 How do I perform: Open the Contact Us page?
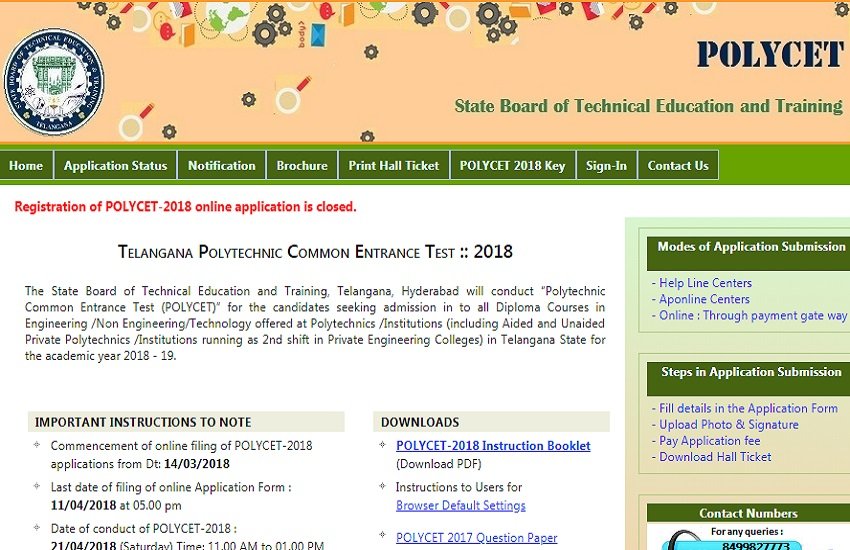point(677,166)
